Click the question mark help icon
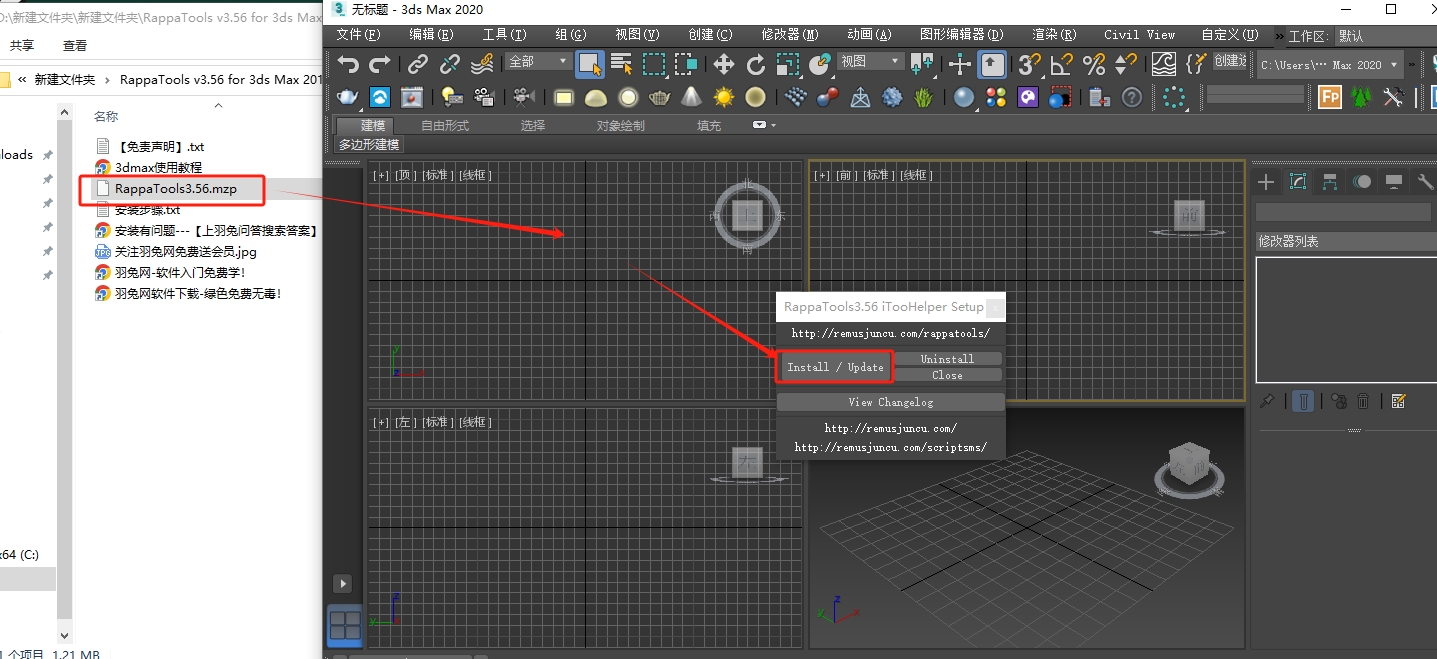 coord(1131,97)
